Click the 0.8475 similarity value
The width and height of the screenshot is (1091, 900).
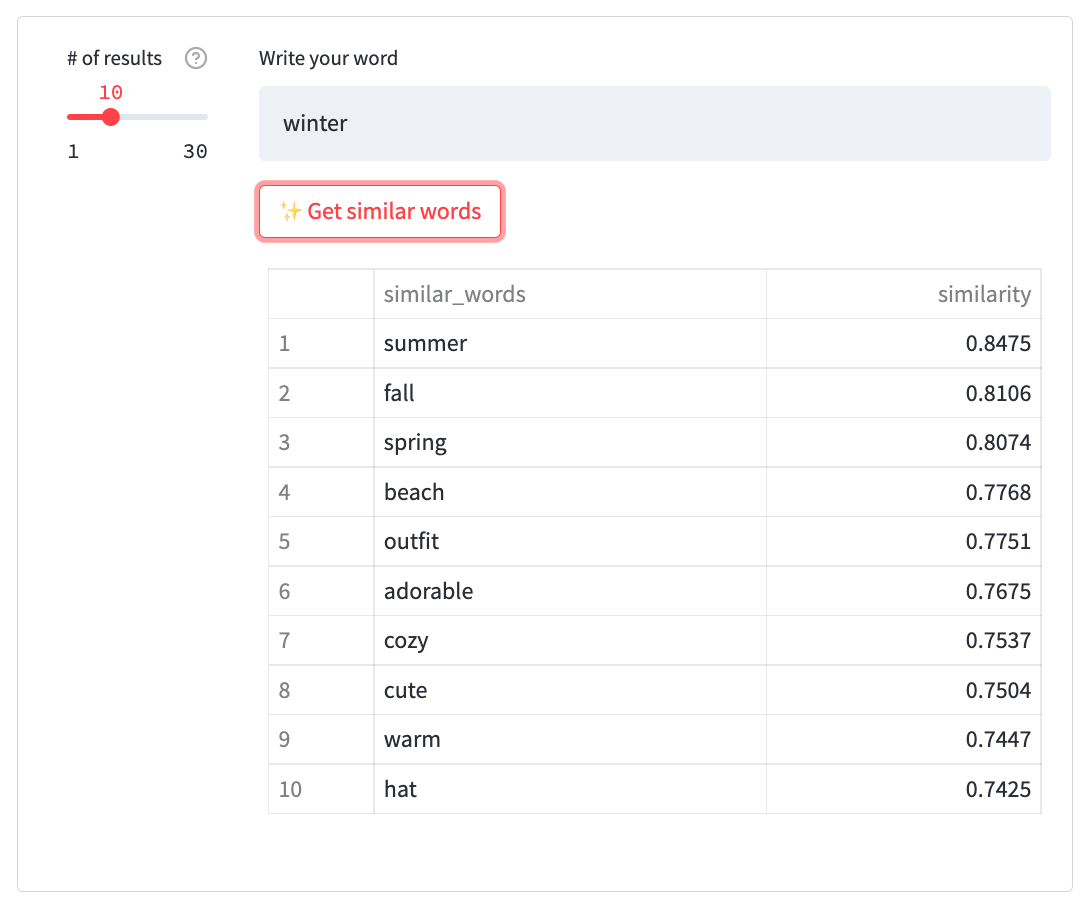(997, 344)
